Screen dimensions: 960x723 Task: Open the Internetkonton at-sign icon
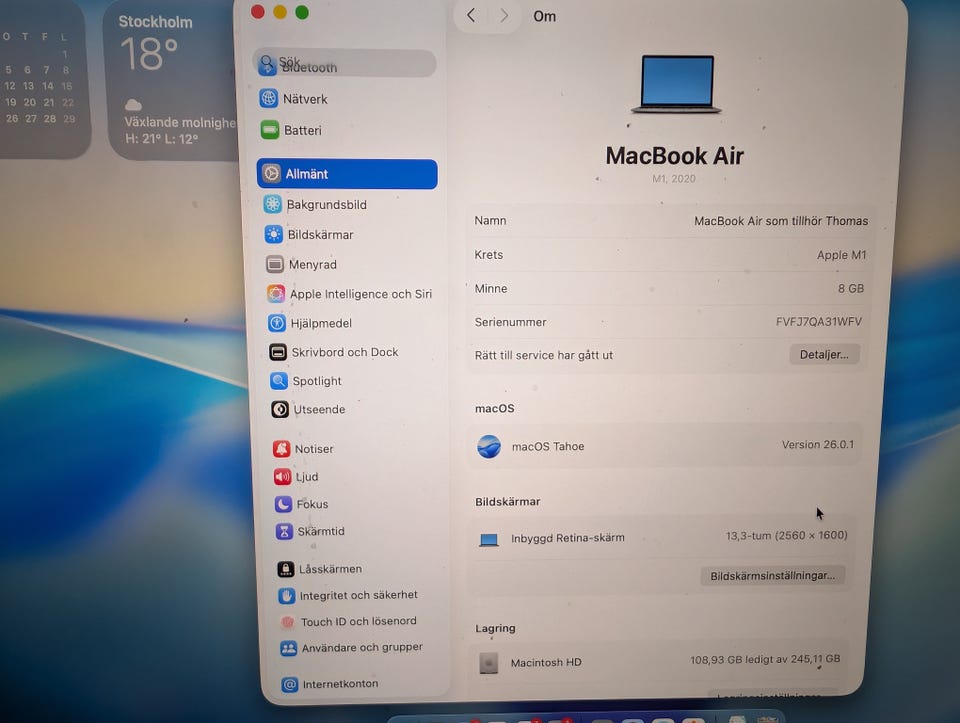[x=290, y=684]
